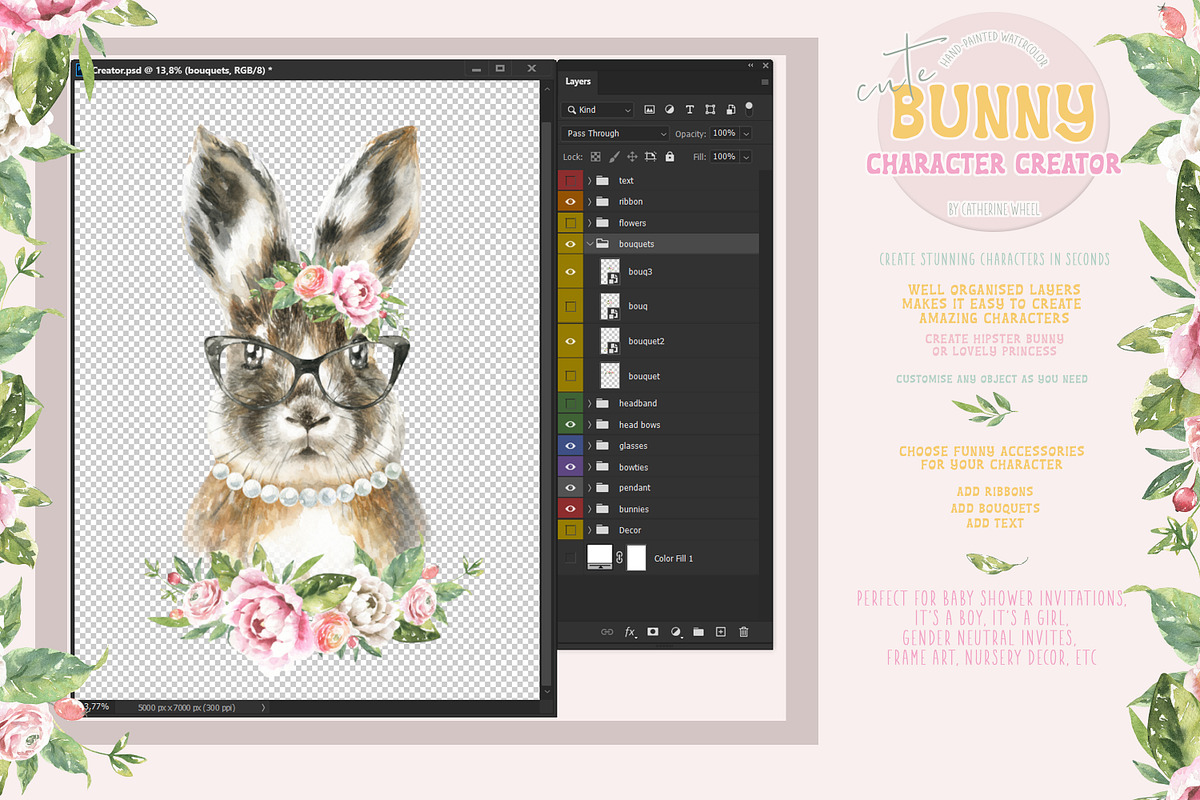Click the lock image pixels brush icon
Screen dimensions: 1200x800
(614, 157)
